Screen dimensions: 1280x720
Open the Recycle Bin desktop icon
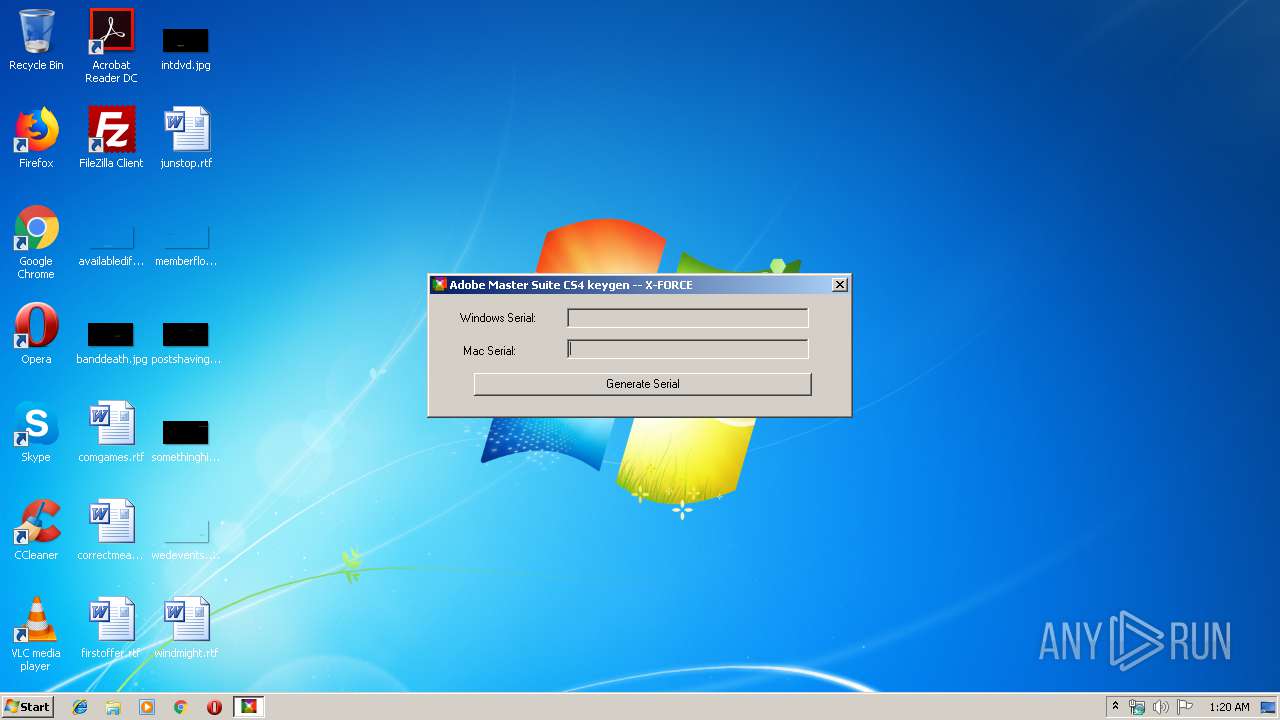36,41
